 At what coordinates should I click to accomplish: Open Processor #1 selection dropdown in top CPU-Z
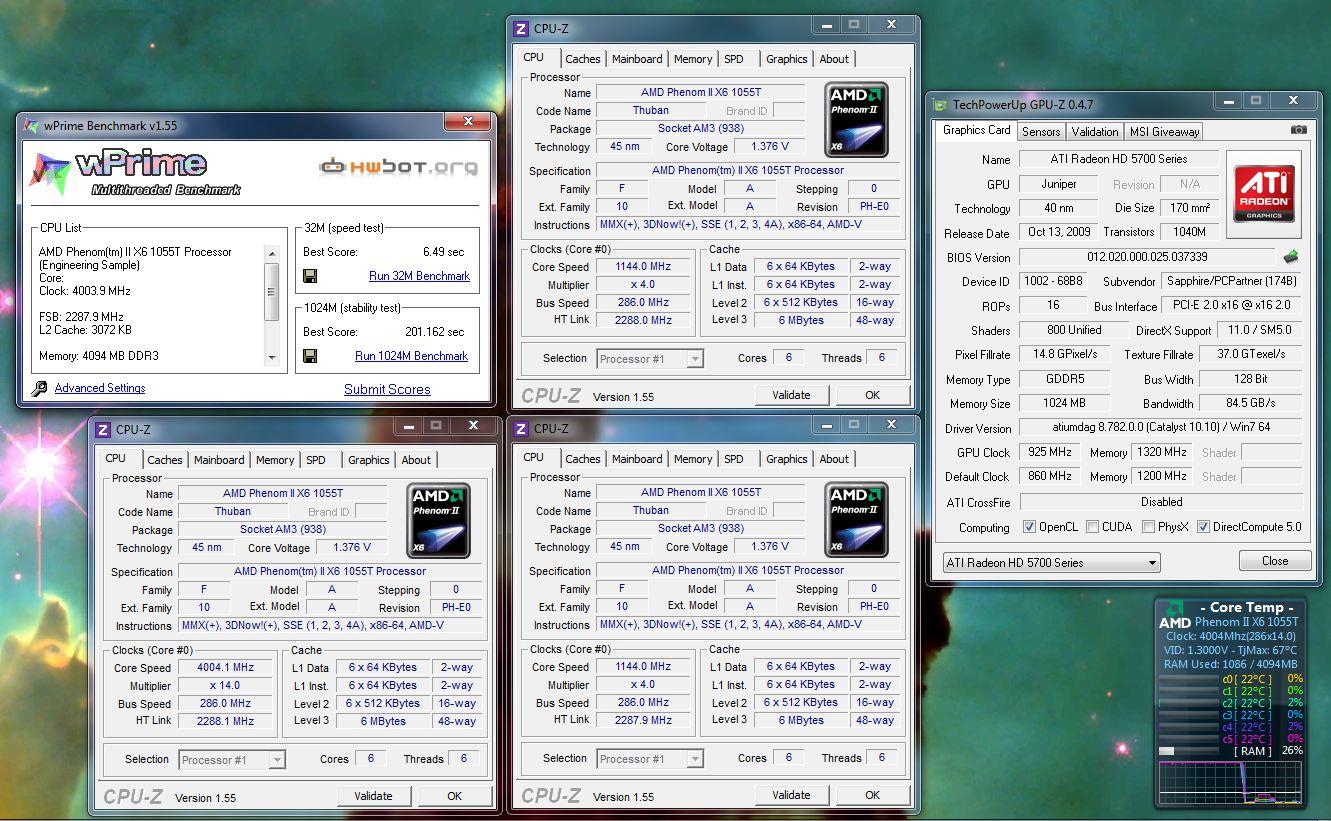tap(650, 359)
